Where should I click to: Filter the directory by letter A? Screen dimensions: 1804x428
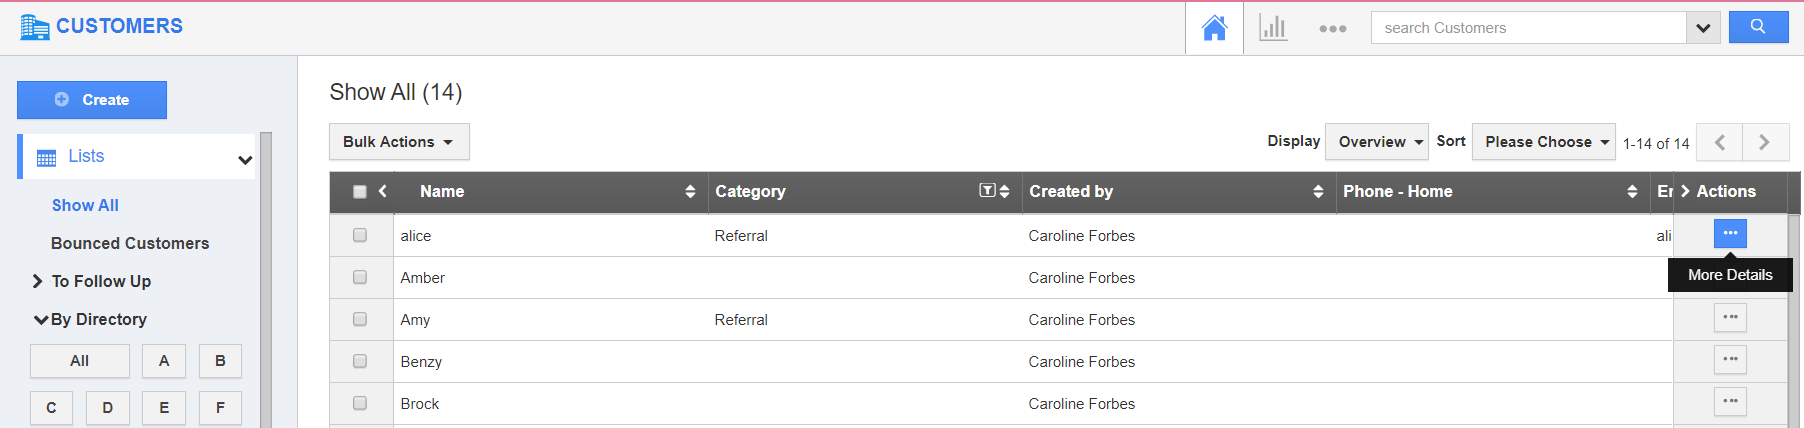pyautogui.click(x=164, y=361)
